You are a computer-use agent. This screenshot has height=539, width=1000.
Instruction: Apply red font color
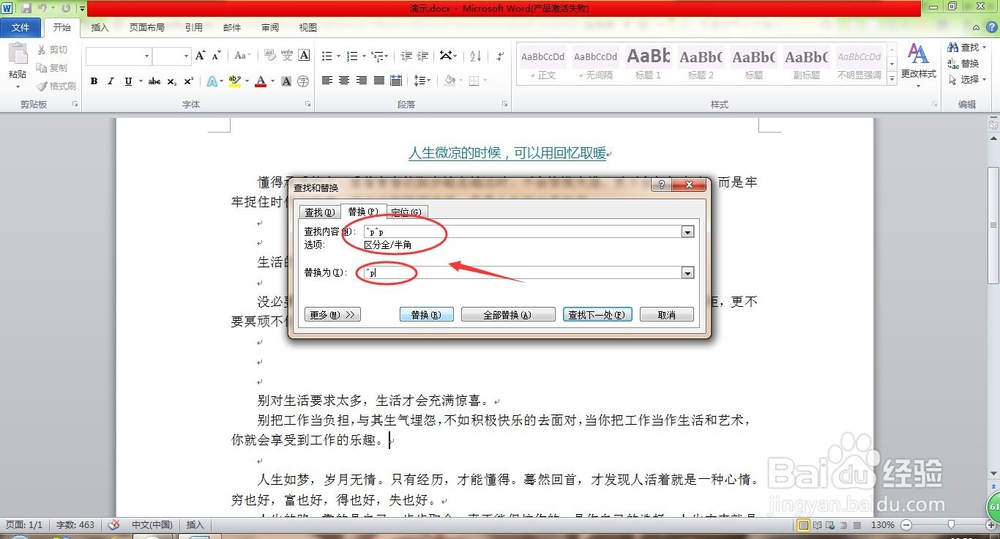click(x=260, y=81)
